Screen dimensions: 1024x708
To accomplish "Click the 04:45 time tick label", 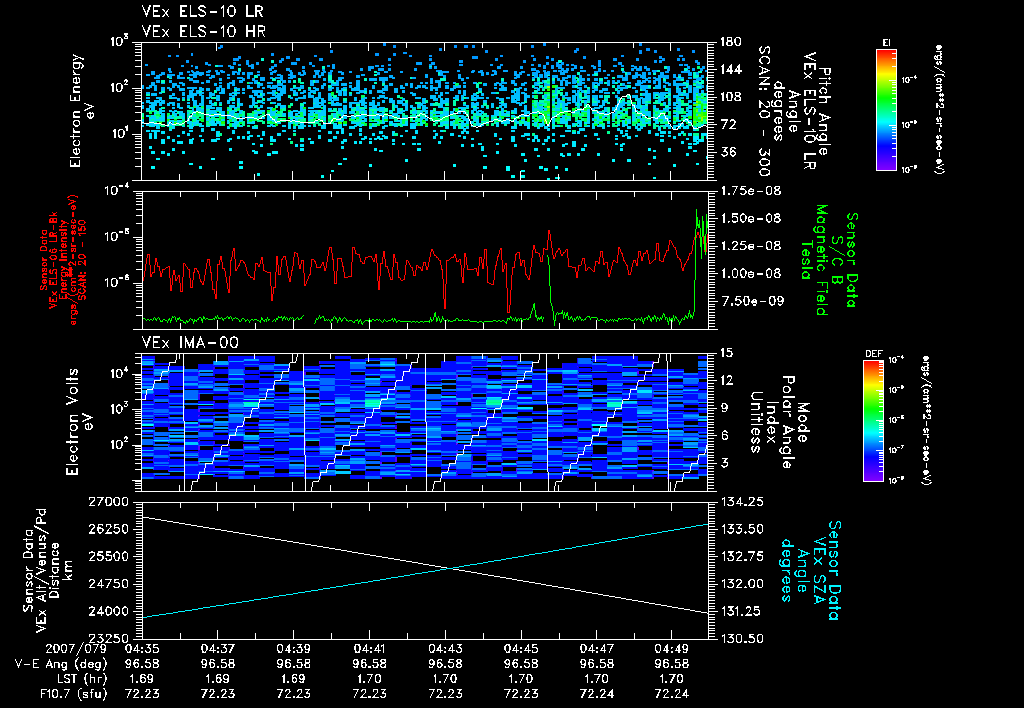I will click(521, 649).
